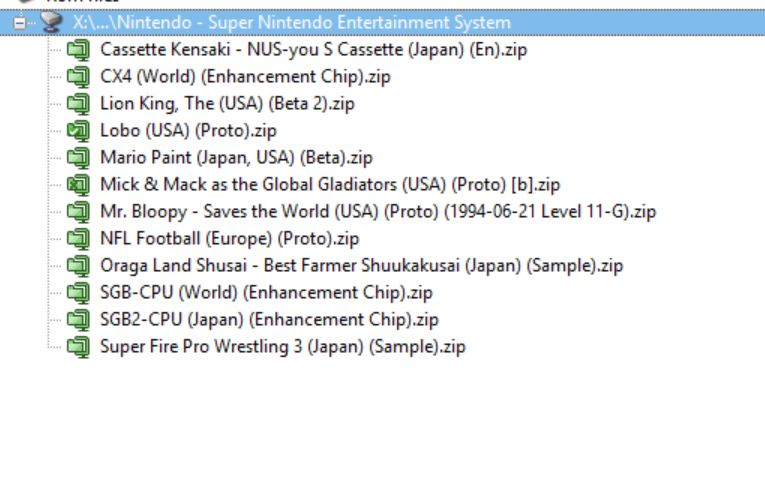Click the Lion King Beta 2 file icon
765x477 pixels.
[78, 103]
